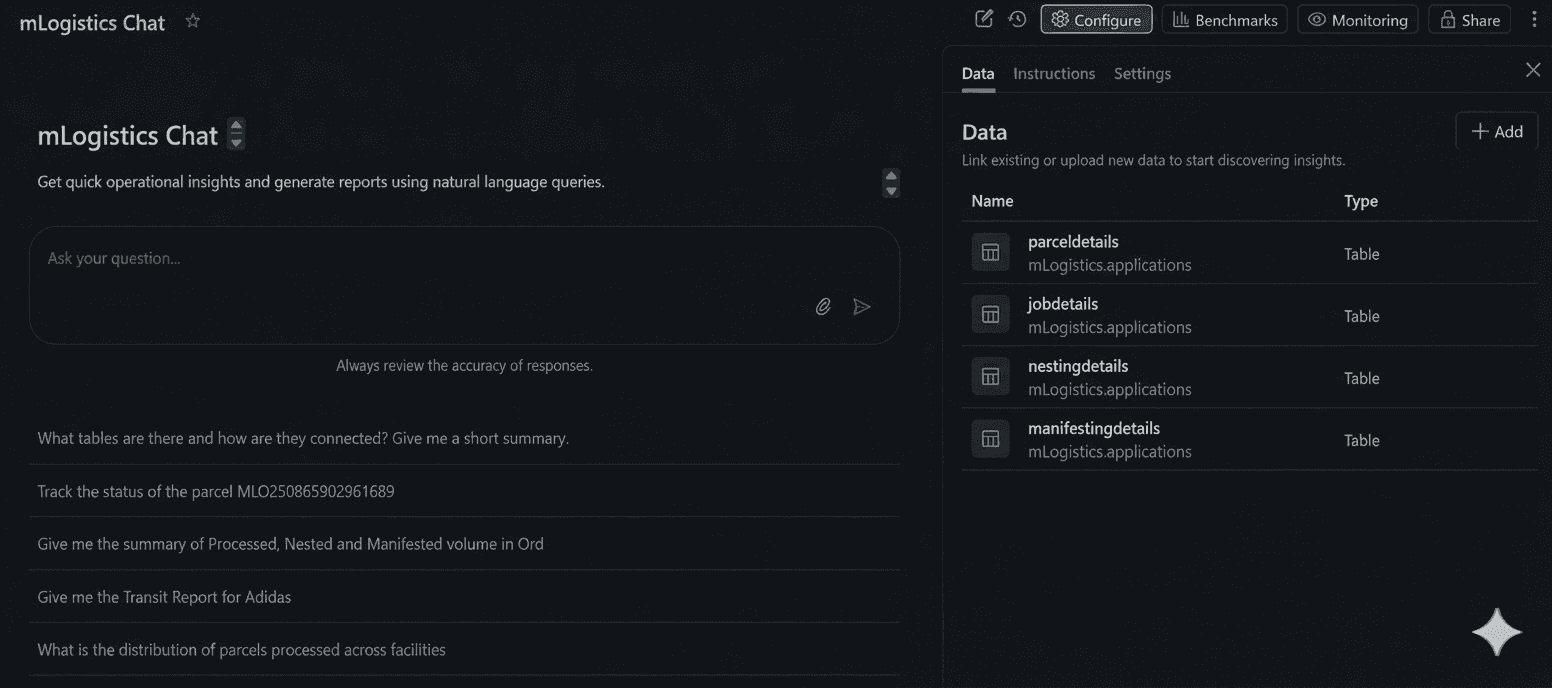
Task: Click the Transit Report for Adidas suggestion
Action: tap(163, 596)
